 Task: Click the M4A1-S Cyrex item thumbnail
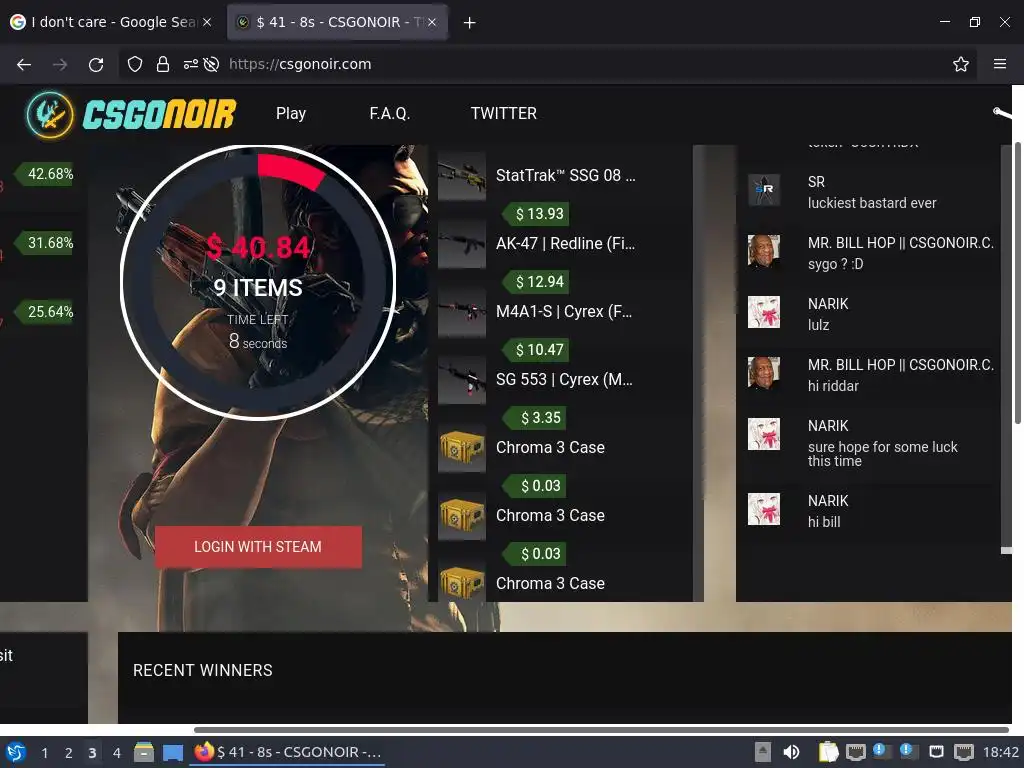462,312
